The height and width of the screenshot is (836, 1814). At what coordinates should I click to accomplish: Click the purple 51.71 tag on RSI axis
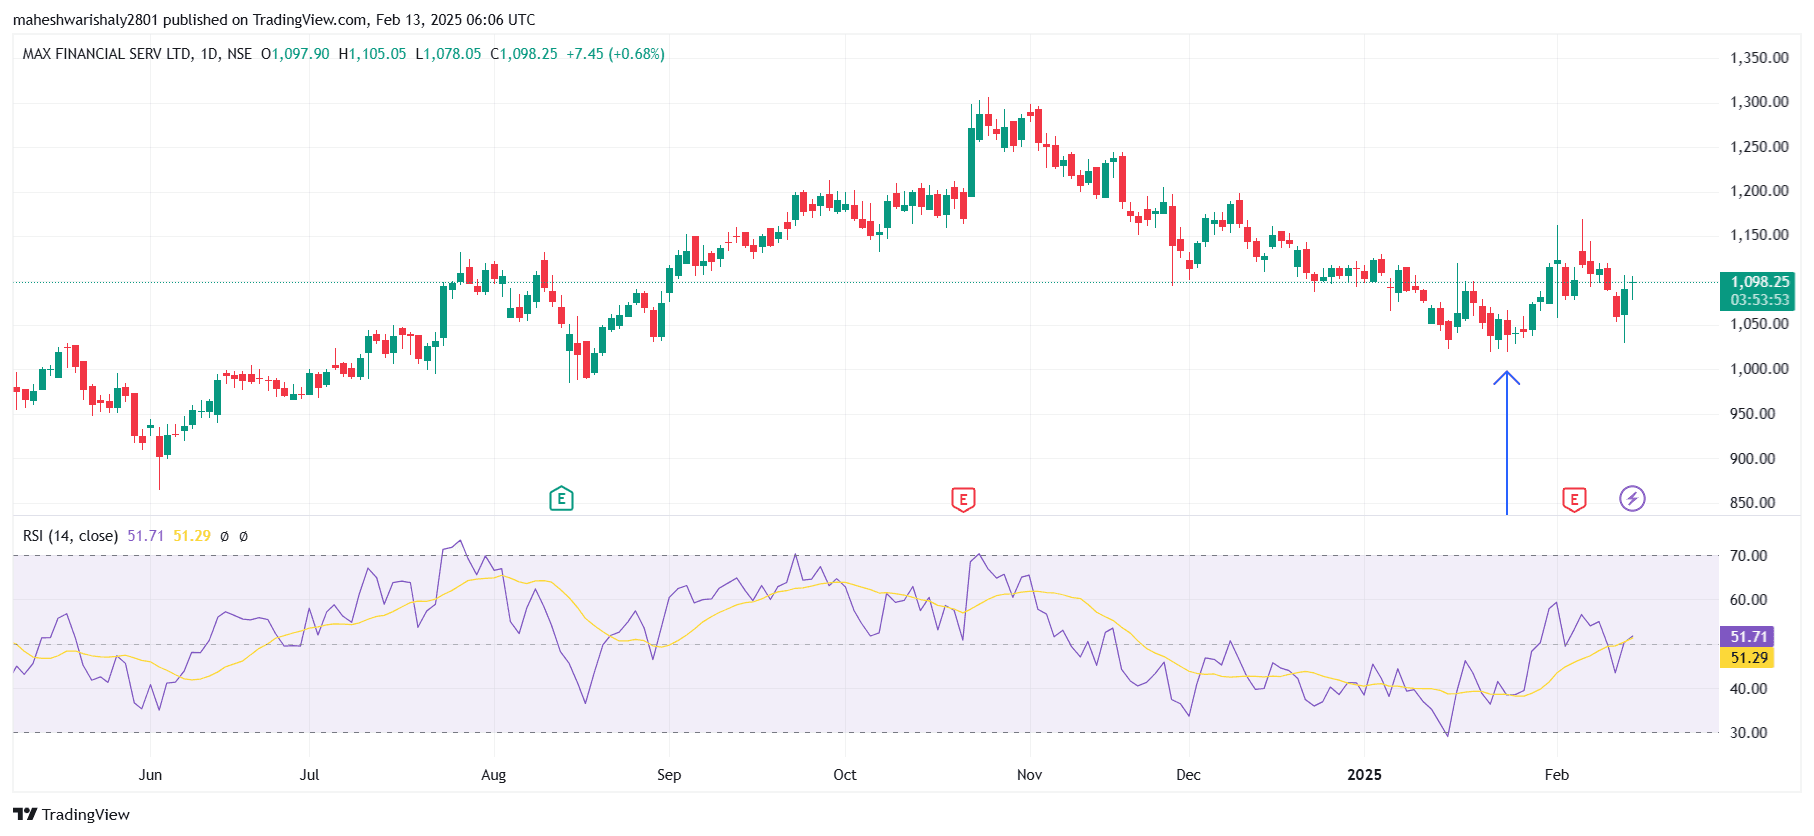pos(1746,636)
